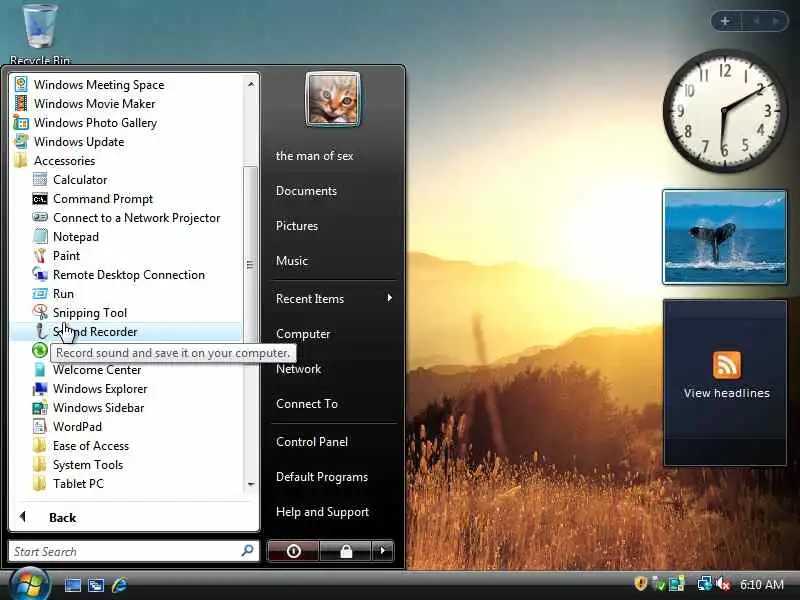Click the lock computer button
Viewport: 800px width, 600px height.
point(346,551)
